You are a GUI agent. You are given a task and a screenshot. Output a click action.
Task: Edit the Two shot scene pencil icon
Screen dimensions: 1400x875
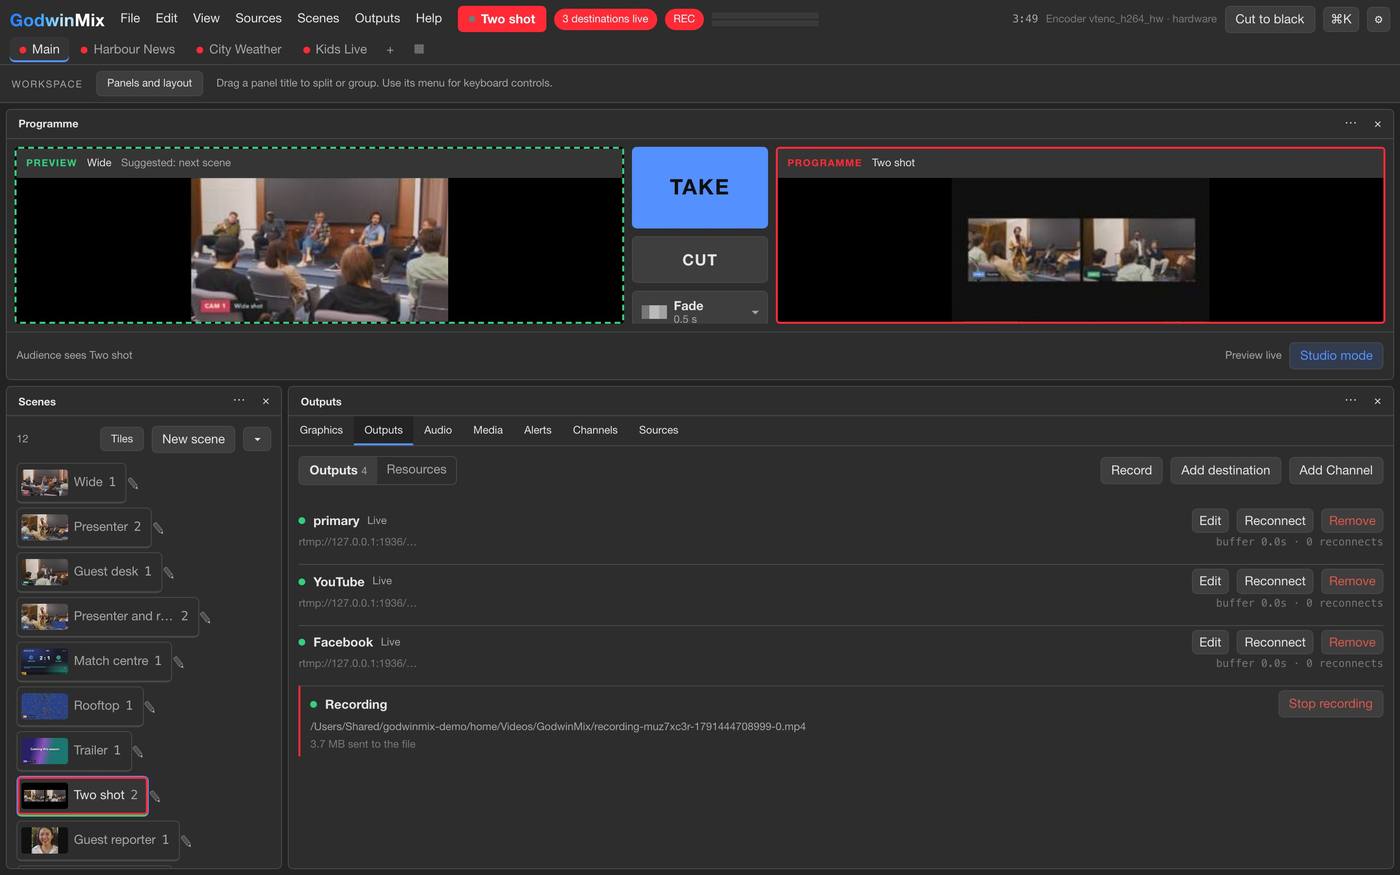coord(155,796)
